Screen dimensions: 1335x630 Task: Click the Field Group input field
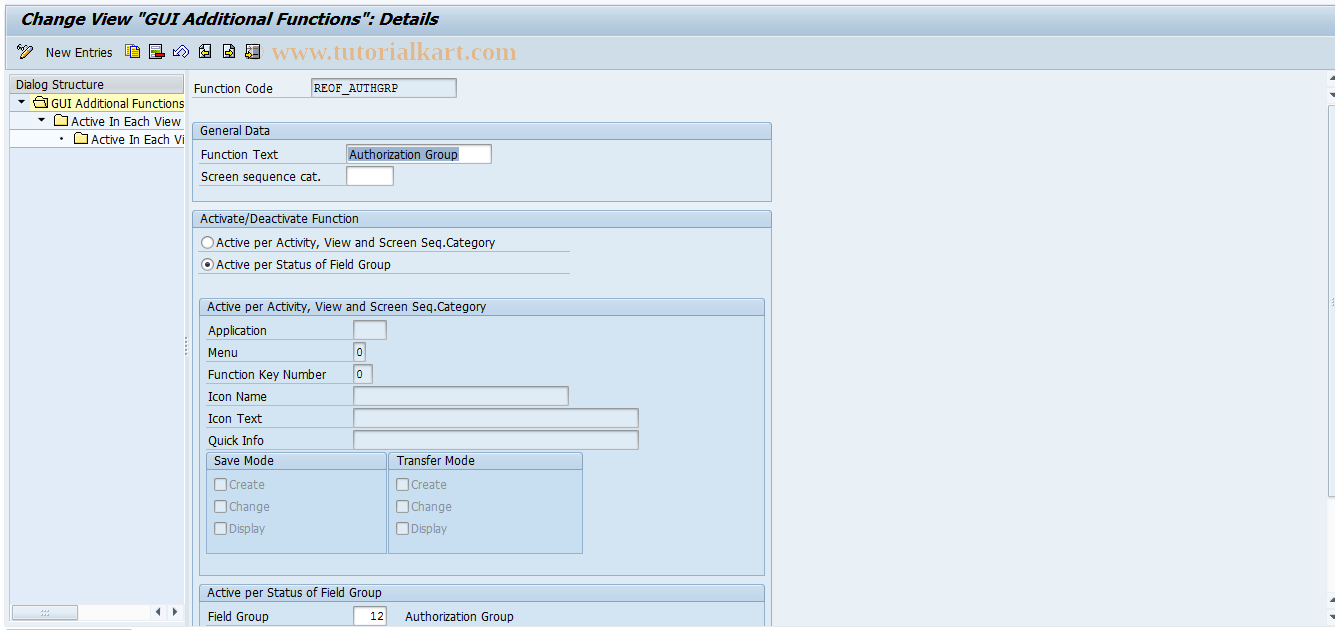click(370, 616)
